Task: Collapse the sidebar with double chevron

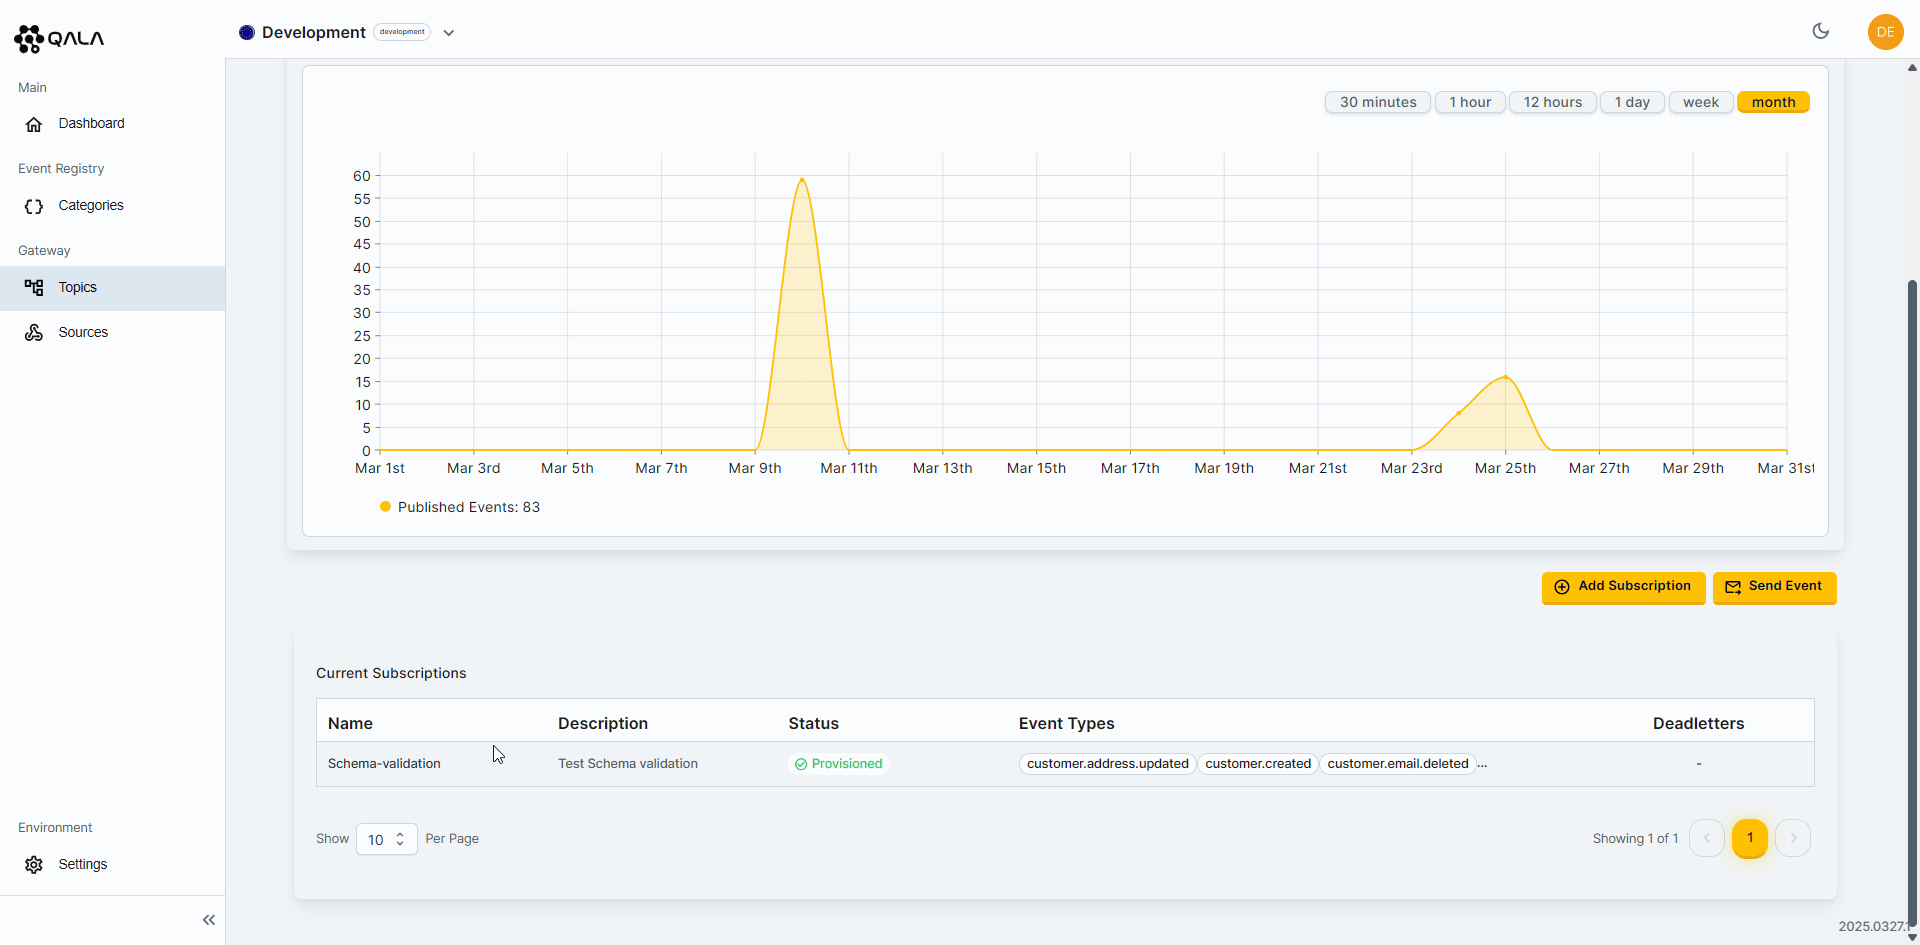Action: (x=208, y=920)
